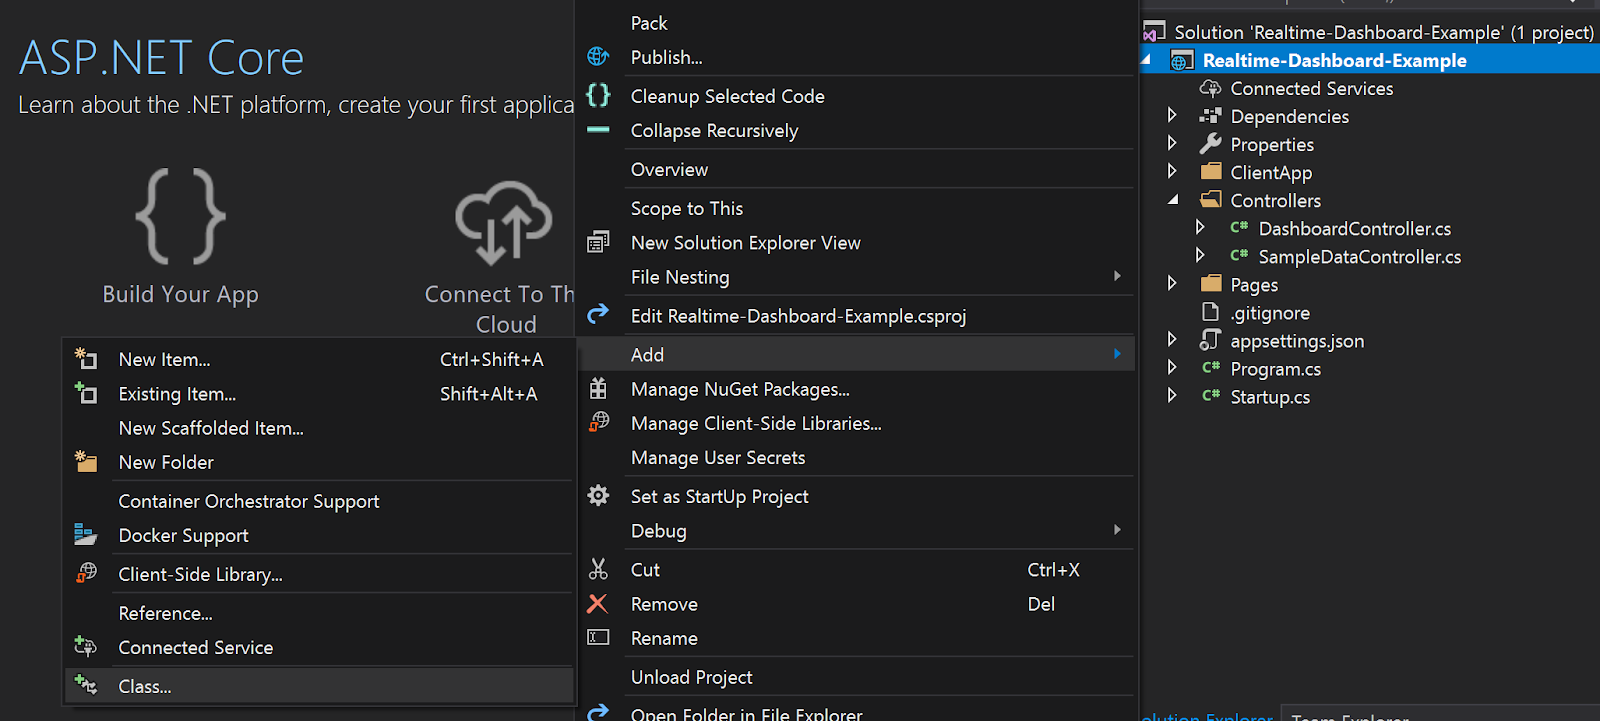Image resolution: width=1600 pixels, height=721 pixels.
Task: Click the New Item icon in Add submenu
Action: 86,359
